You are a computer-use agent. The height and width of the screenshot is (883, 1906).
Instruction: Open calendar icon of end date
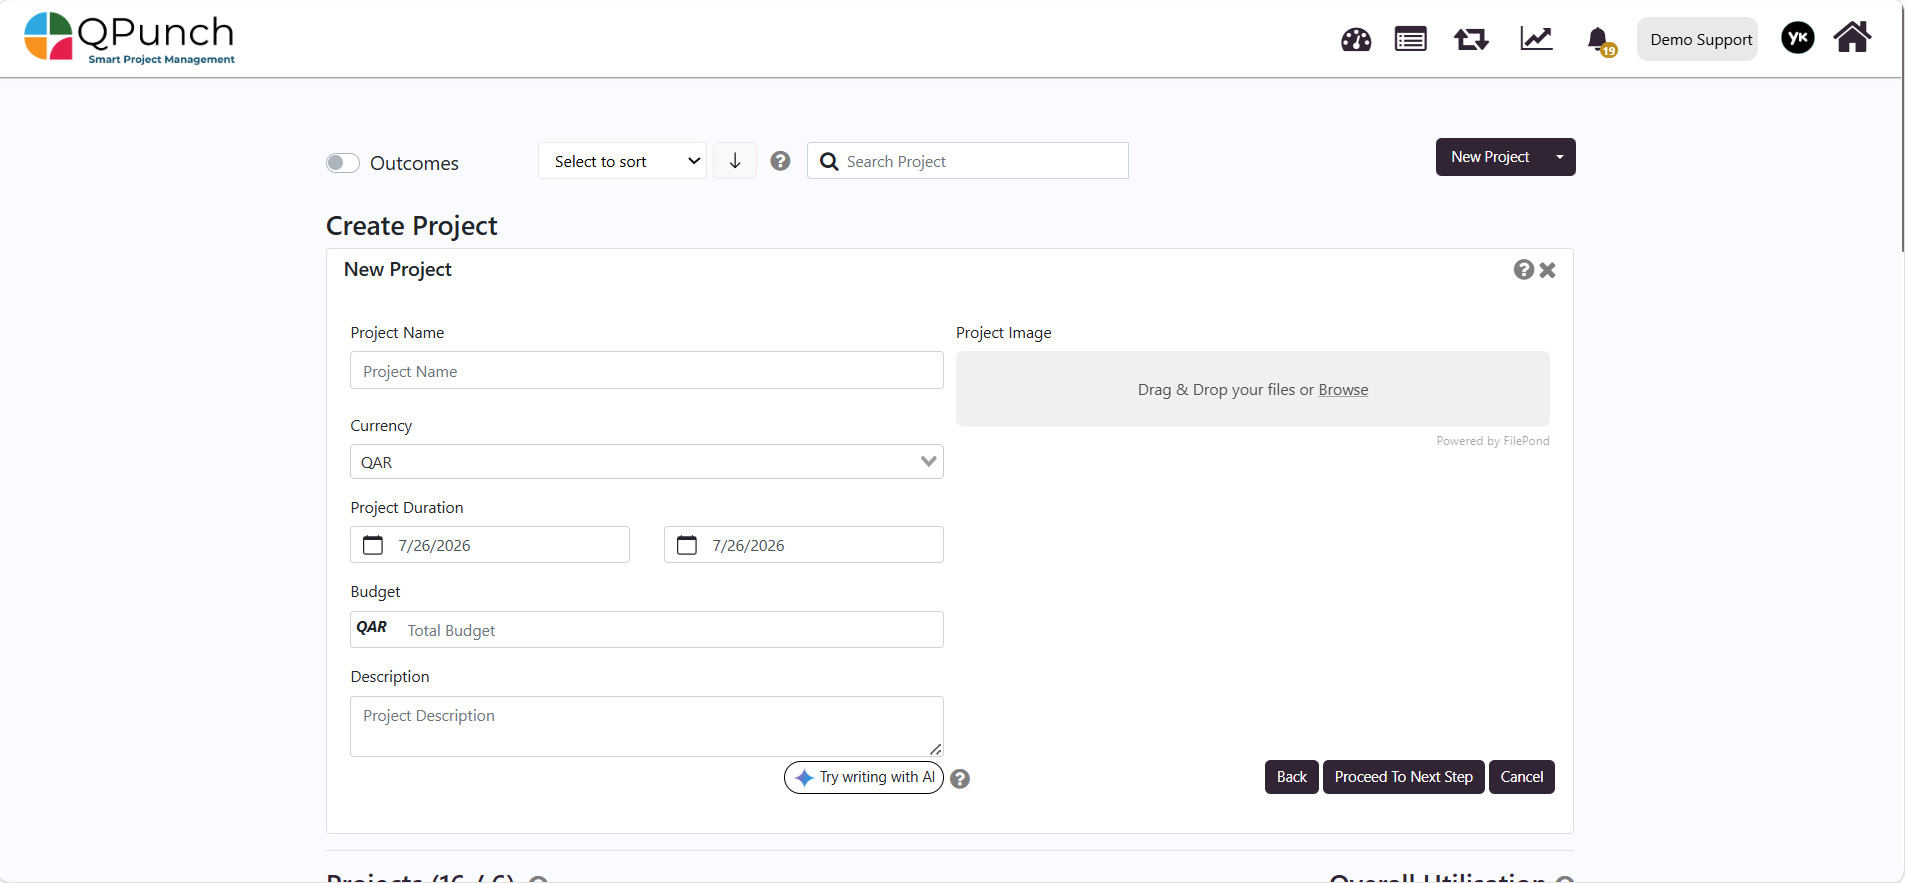(x=687, y=545)
